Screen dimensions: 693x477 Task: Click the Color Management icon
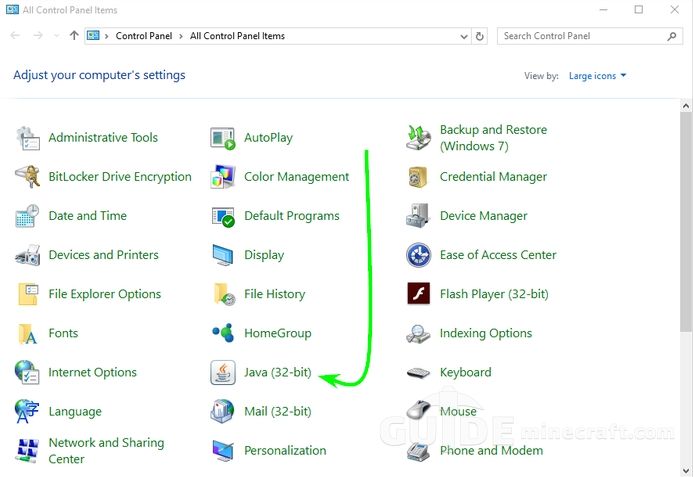[223, 177]
